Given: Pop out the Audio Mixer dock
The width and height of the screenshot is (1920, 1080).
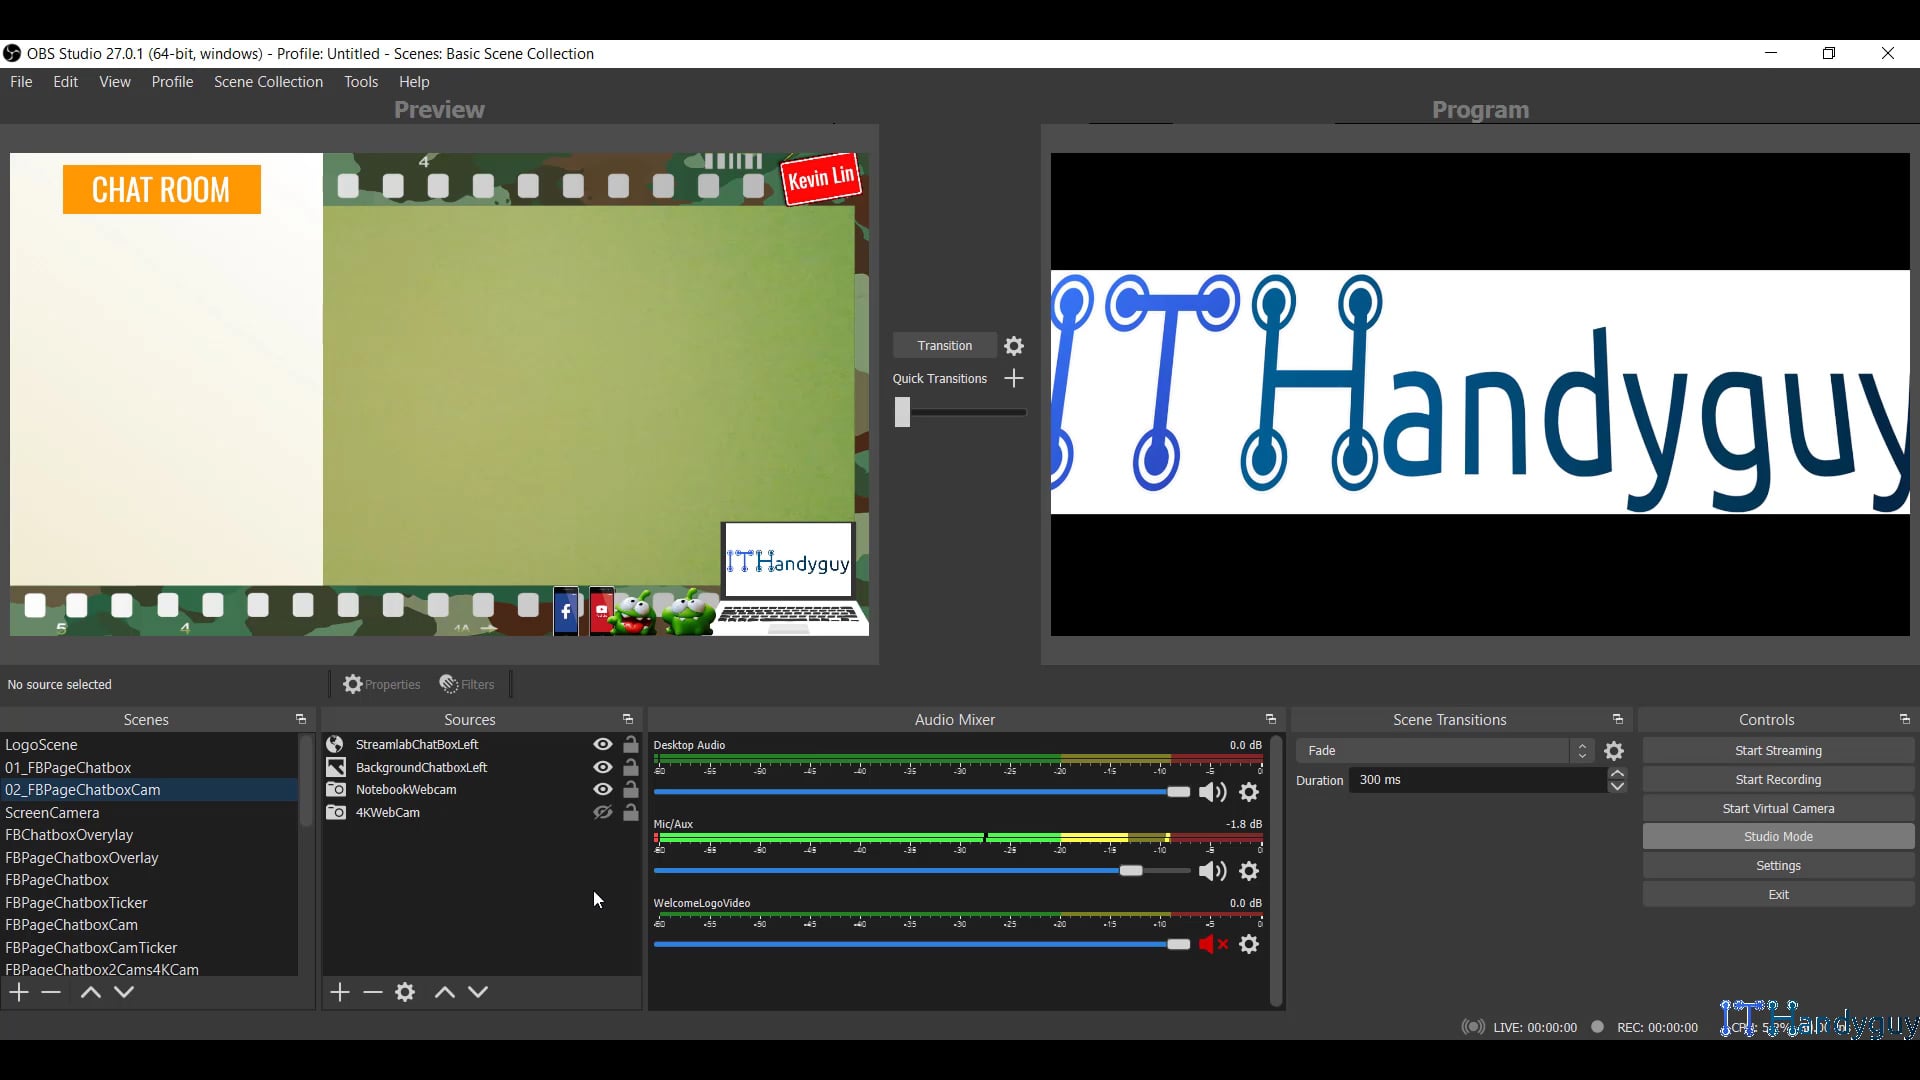Looking at the screenshot, I should [1271, 720].
